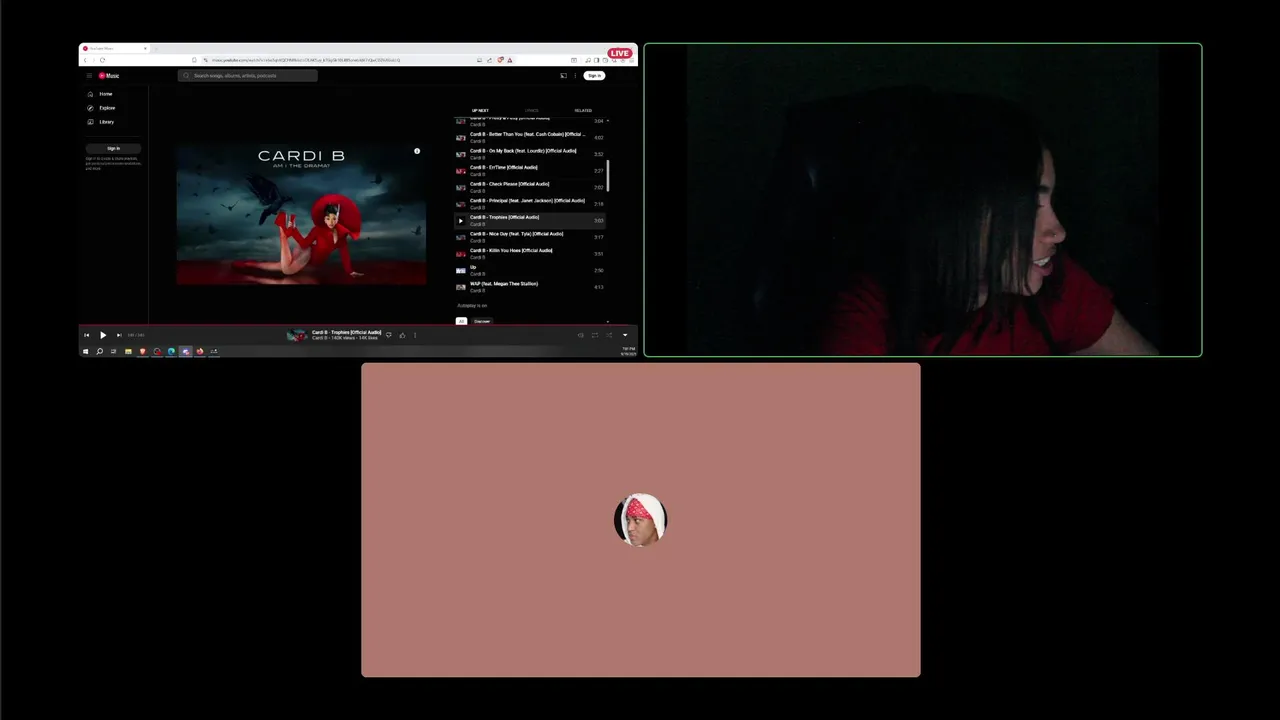Image resolution: width=1280 pixels, height=720 pixels.
Task: Click the YouTube Music logo
Action: tap(109, 76)
